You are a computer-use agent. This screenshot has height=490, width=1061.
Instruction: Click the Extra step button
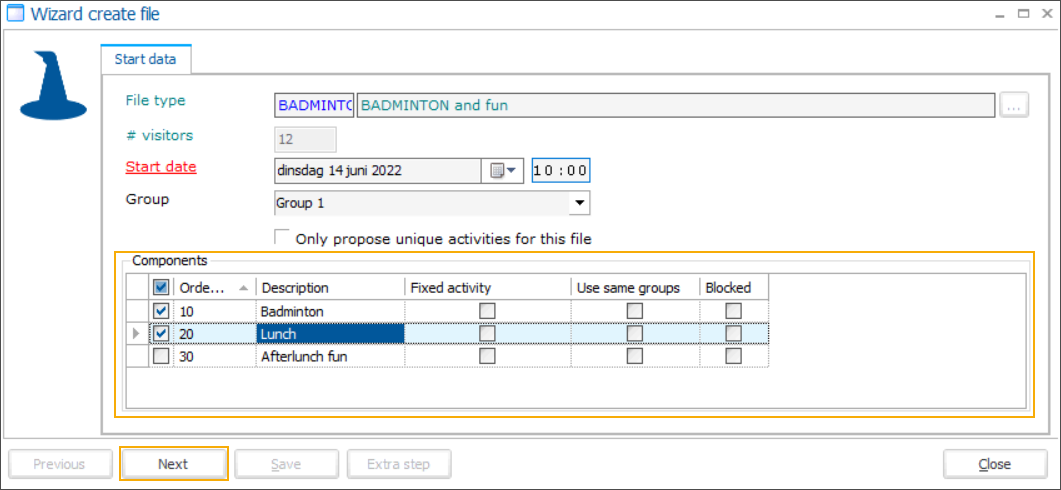pyautogui.click(x=399, y=464)
